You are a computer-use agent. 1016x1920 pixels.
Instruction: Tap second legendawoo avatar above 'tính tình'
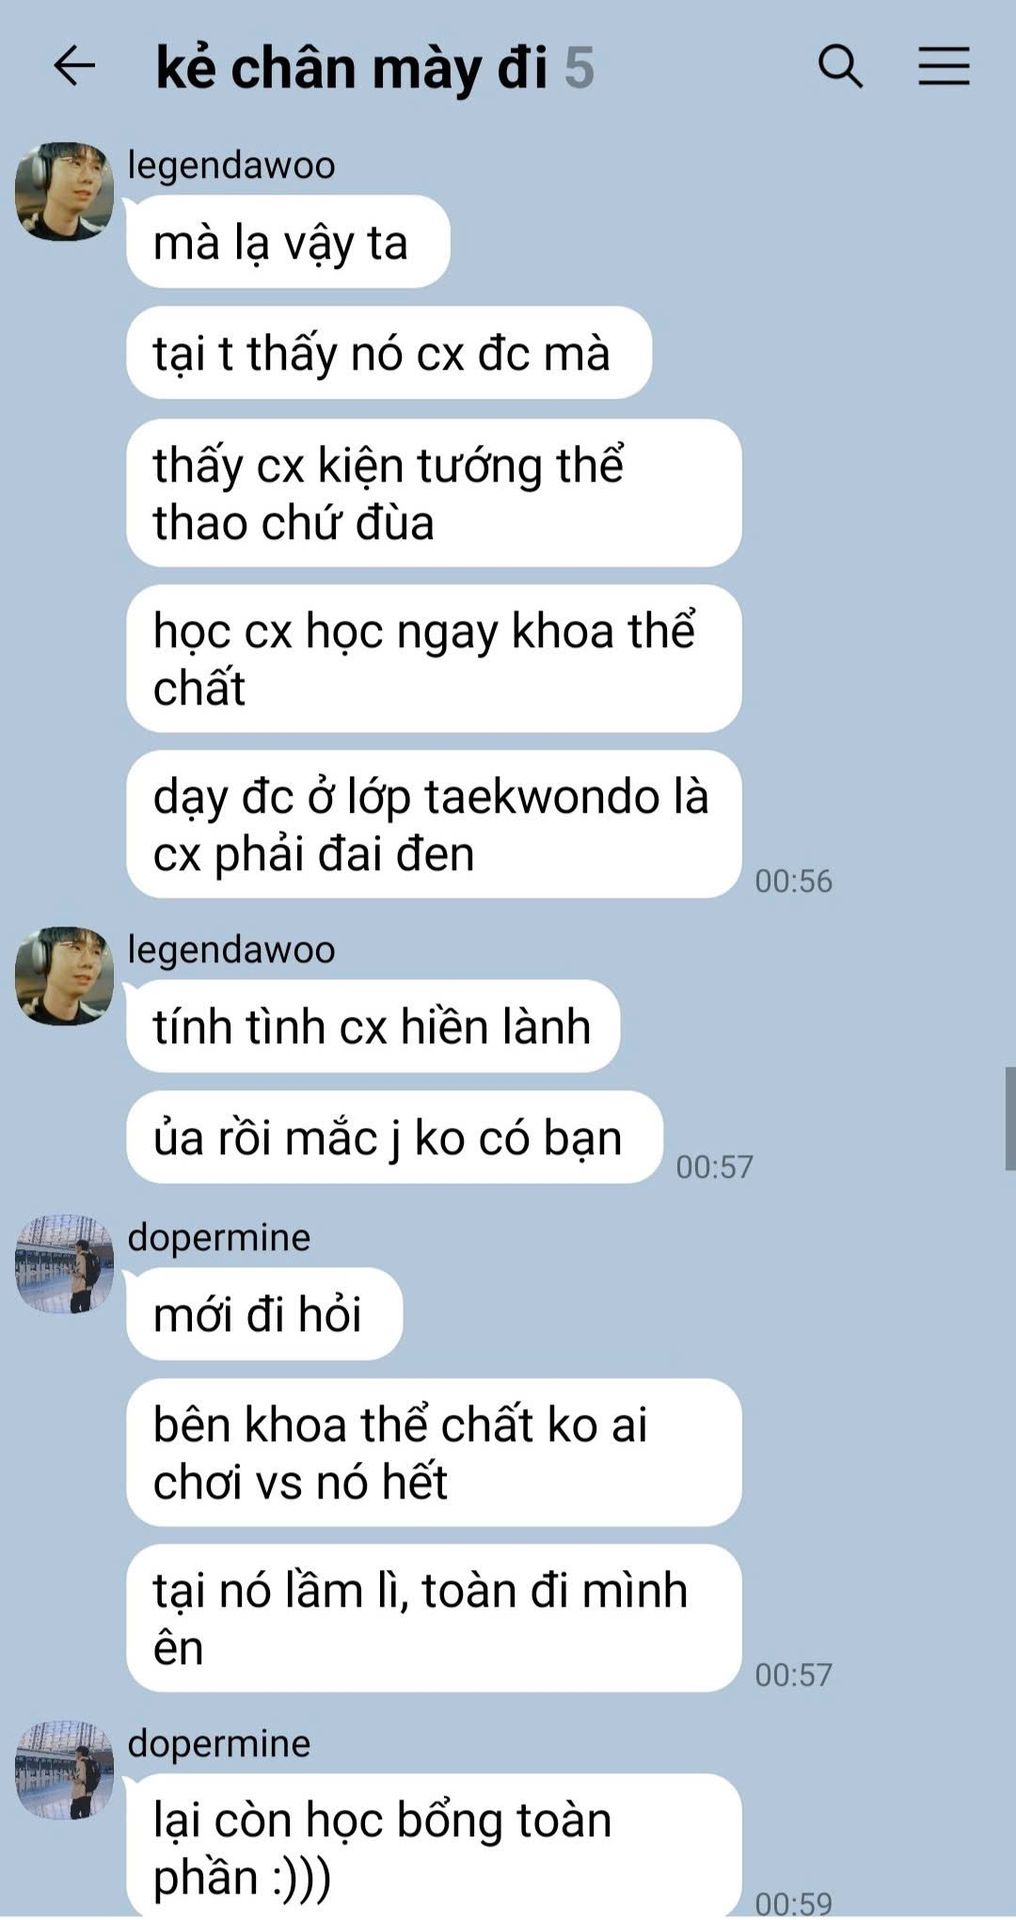point(64,975)
